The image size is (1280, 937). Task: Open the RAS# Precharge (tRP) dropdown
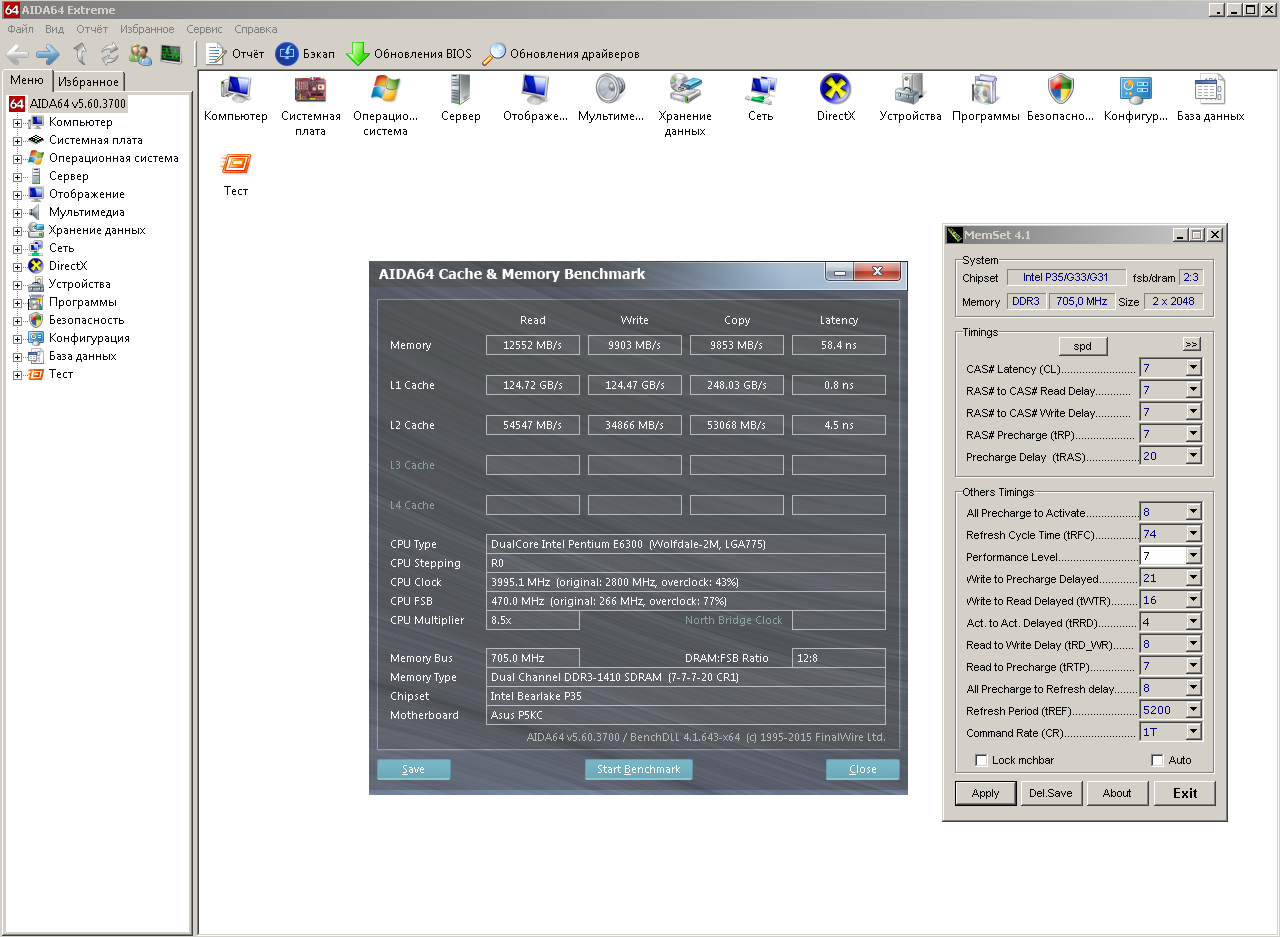pos(1193,434)
